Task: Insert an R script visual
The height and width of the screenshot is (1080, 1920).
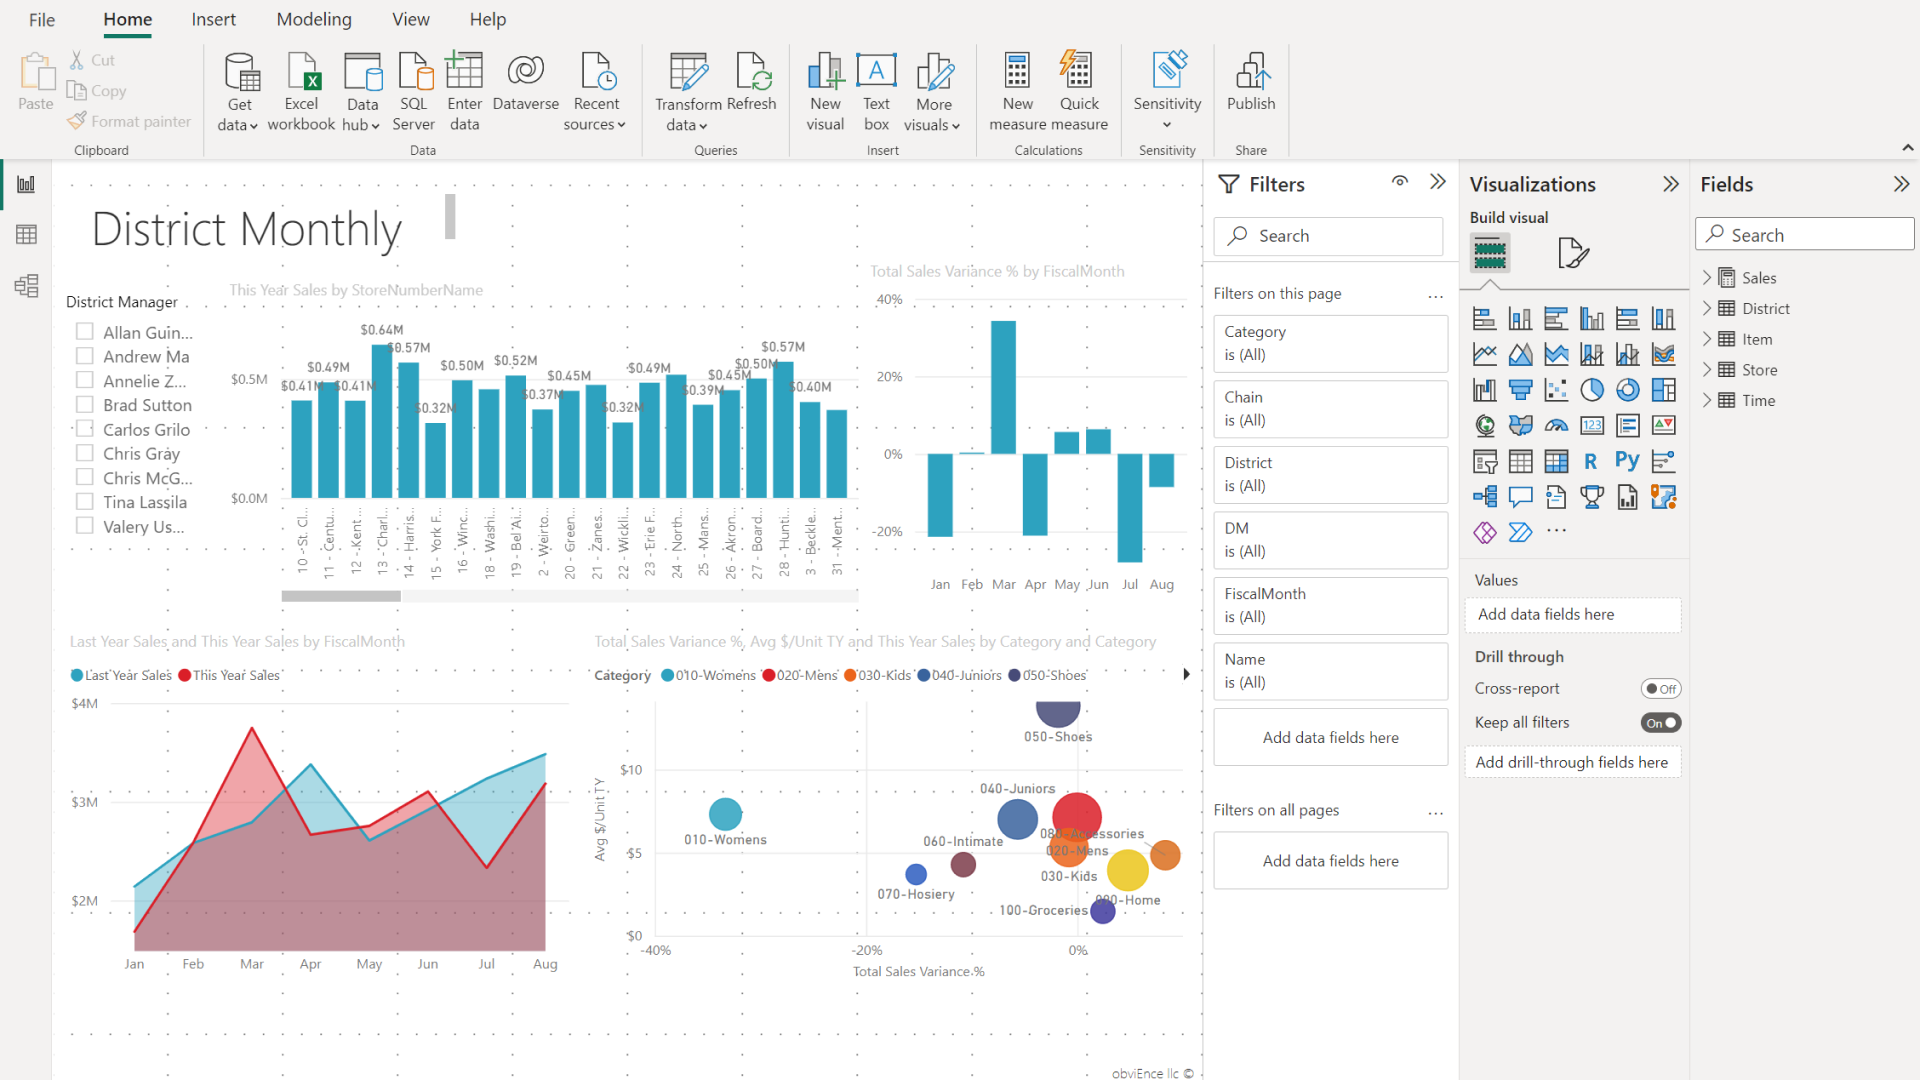Action: coord(1592,461)
